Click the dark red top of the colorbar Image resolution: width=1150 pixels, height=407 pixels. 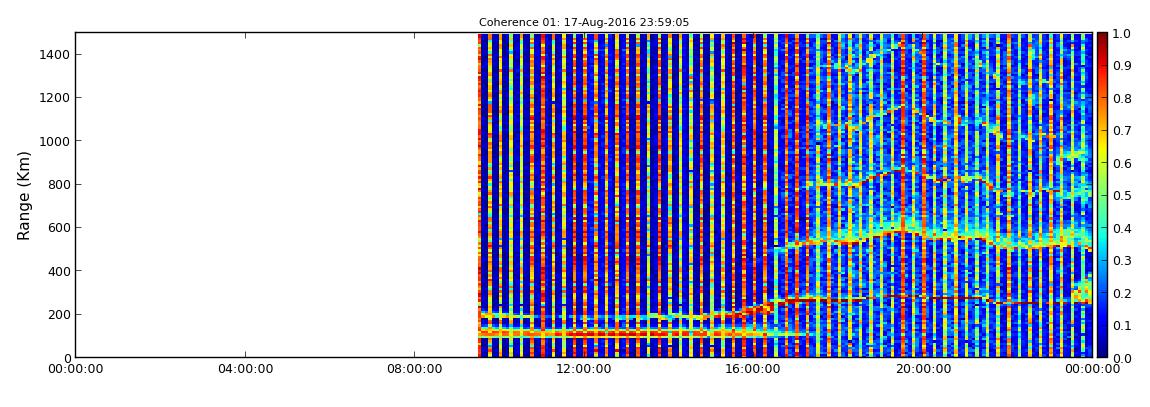pyautogui.click(x=1102, y=40)
